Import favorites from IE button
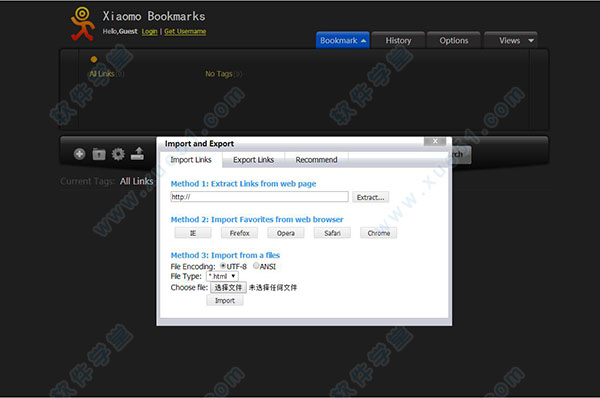Image resolution: width=600 pixels, height=398 pixels. point(193,233)
